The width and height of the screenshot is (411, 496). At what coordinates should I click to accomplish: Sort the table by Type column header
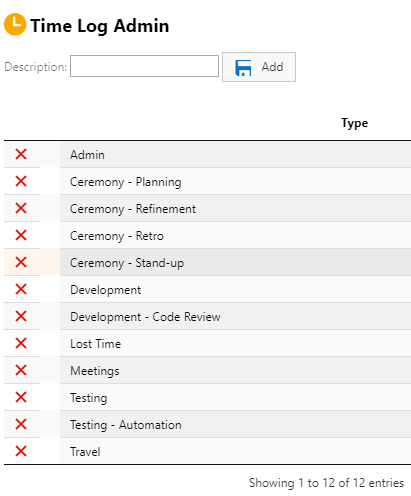(x=354, y=123)
